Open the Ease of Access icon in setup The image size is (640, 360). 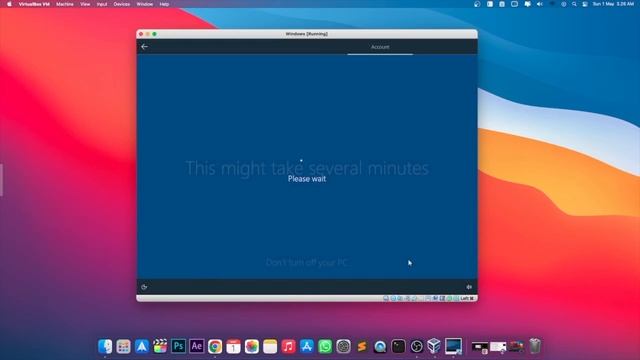(x=144, y=287)
